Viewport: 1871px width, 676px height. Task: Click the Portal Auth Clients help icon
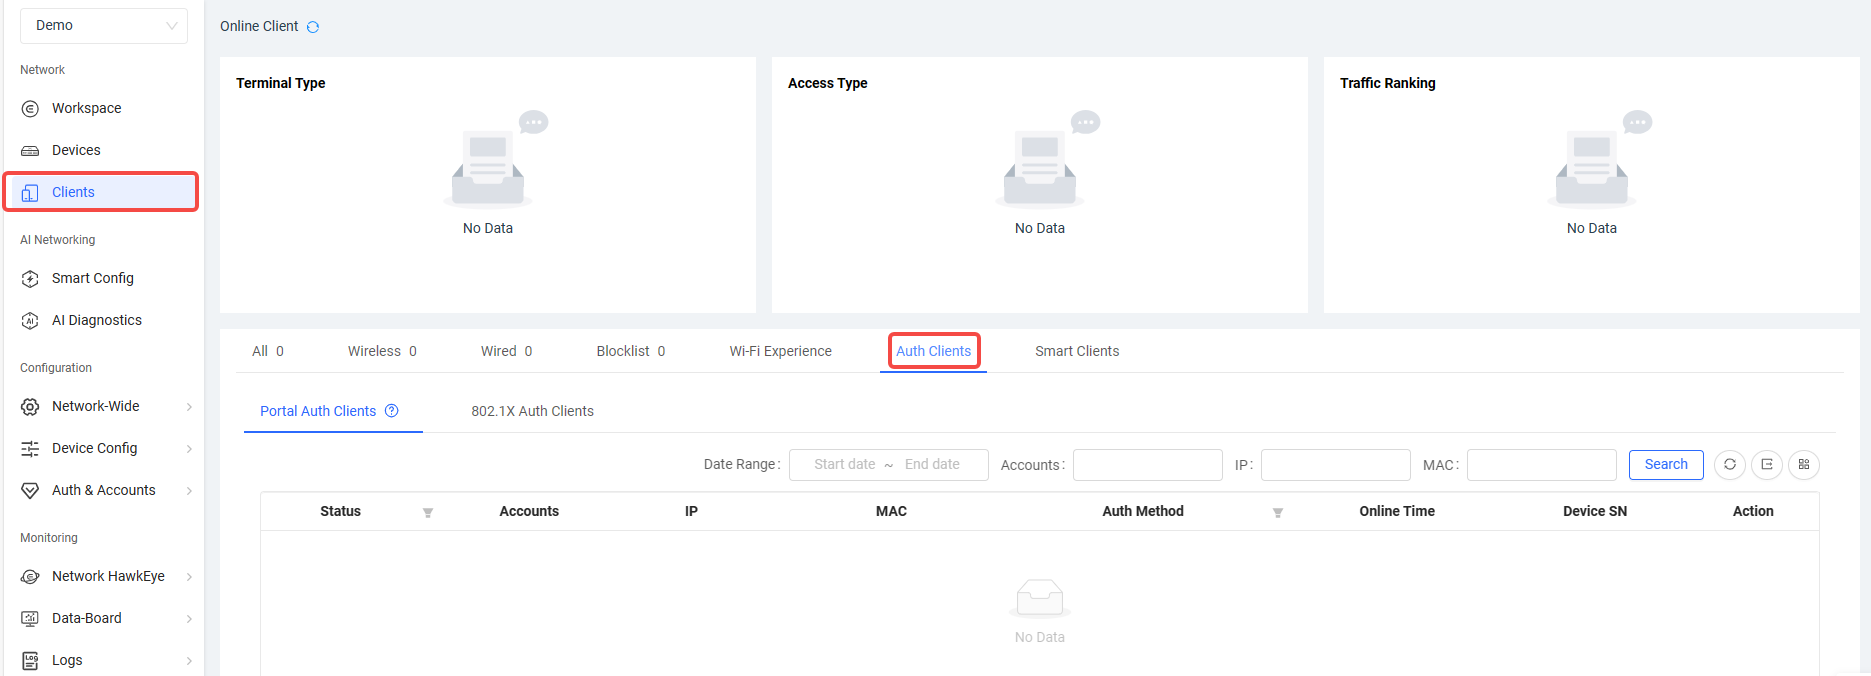point(392,411)
